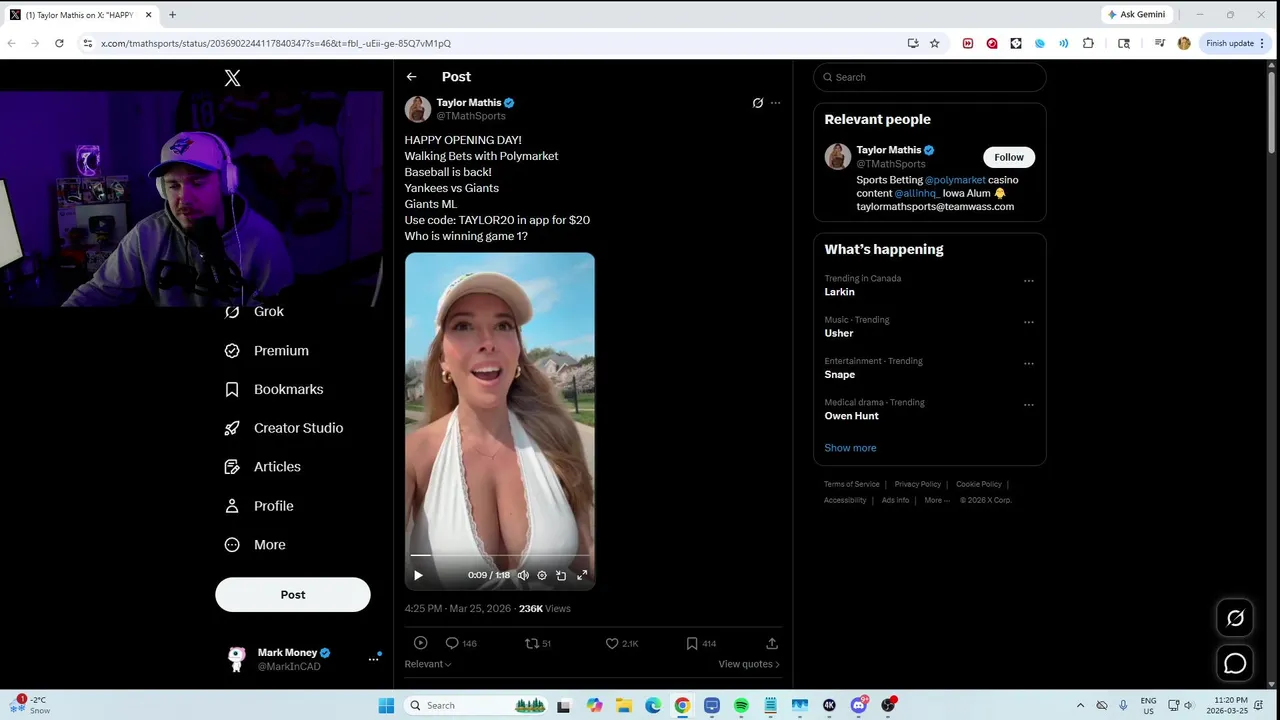Open Snape trend options menu
The height and width of the screenshot is (720, 1280).
point(1028,364)
